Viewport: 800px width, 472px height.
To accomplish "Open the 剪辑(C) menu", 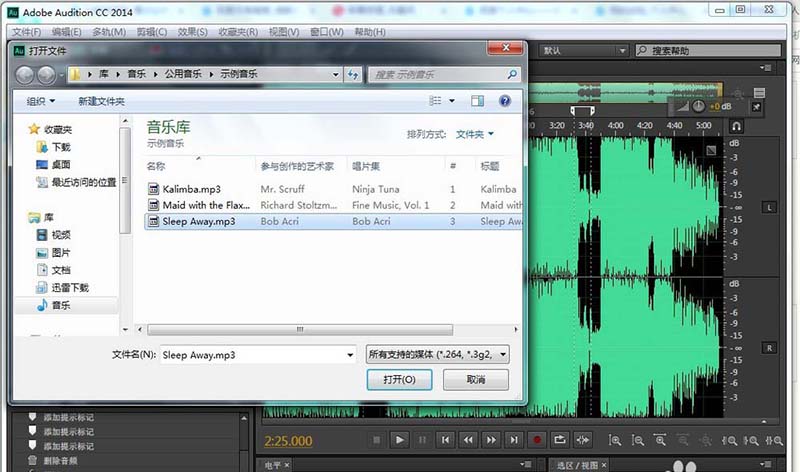I will pyautogui.click(x=152, y=32).
